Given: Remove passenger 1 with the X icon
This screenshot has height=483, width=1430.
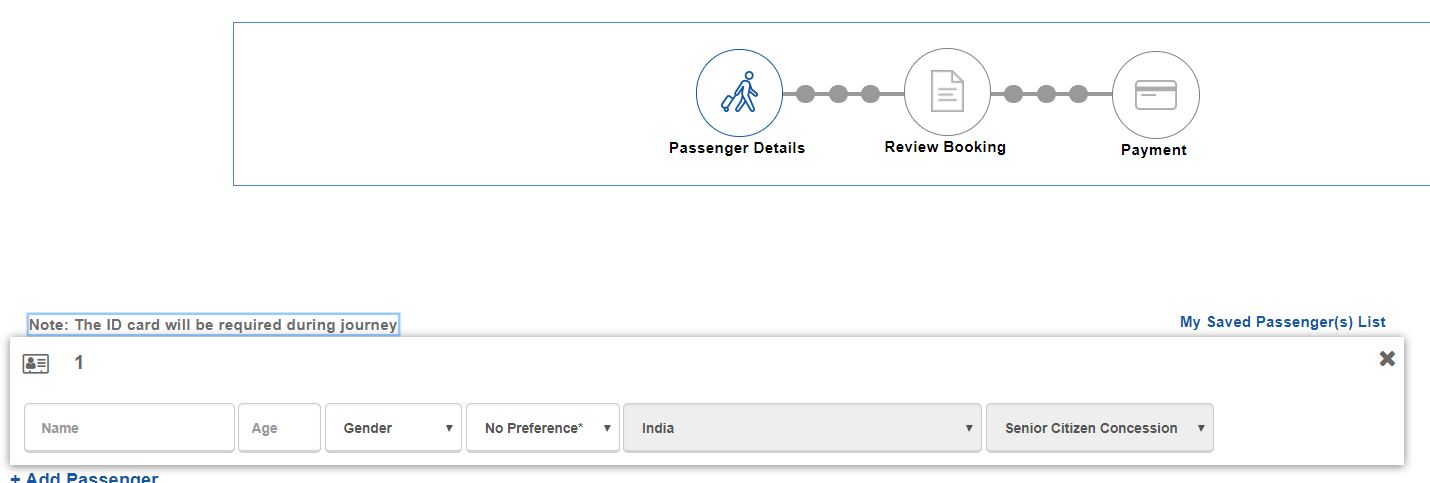Looking at the screenshot, I should tap(1387, 359).
